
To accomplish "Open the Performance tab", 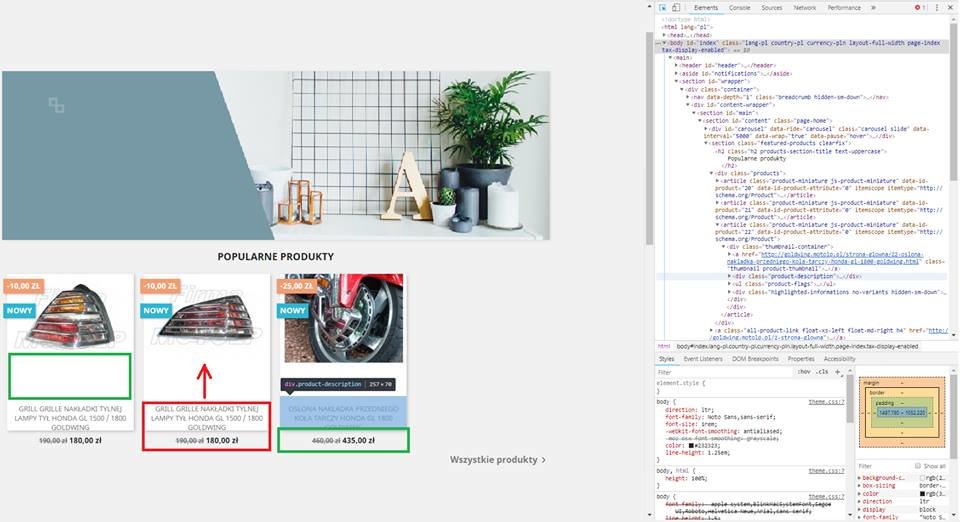I will 844,8.
